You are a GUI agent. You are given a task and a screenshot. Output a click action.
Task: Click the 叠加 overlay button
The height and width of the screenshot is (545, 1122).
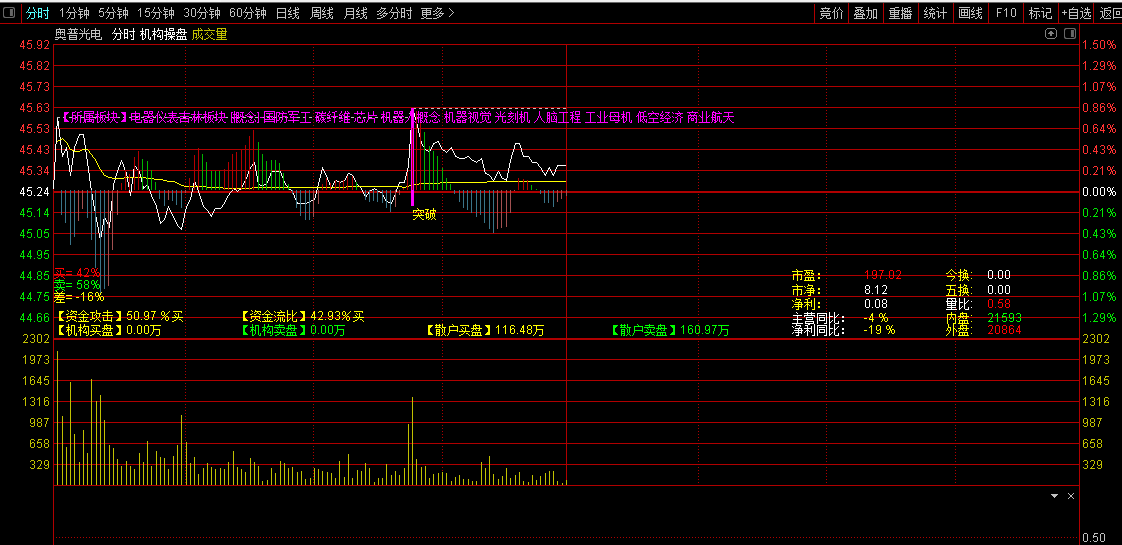click(866, 13)
